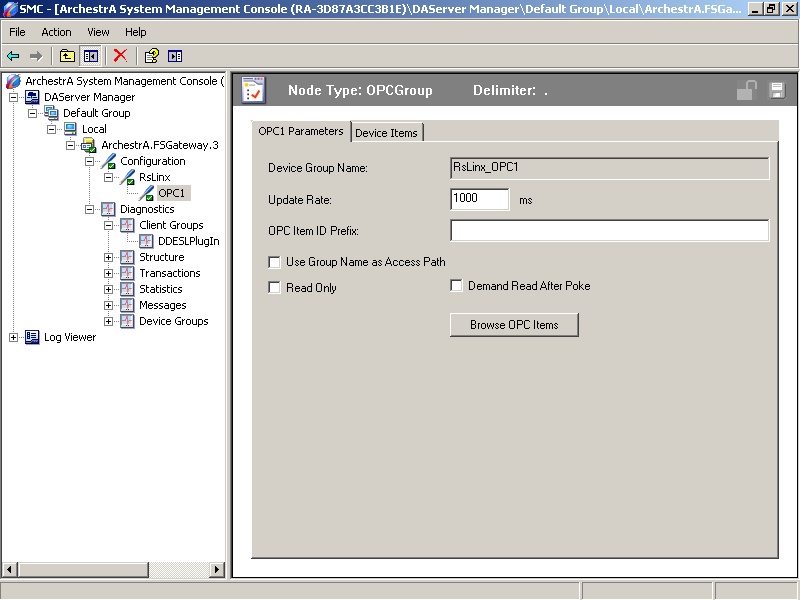Select the Messages tree item

pyautogui.click(x=162, y=305)
